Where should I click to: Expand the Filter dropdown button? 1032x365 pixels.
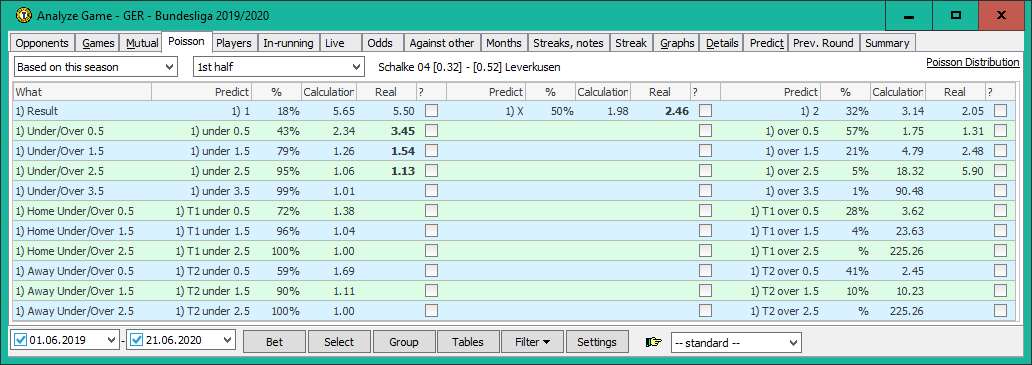[x=532, y=342]
